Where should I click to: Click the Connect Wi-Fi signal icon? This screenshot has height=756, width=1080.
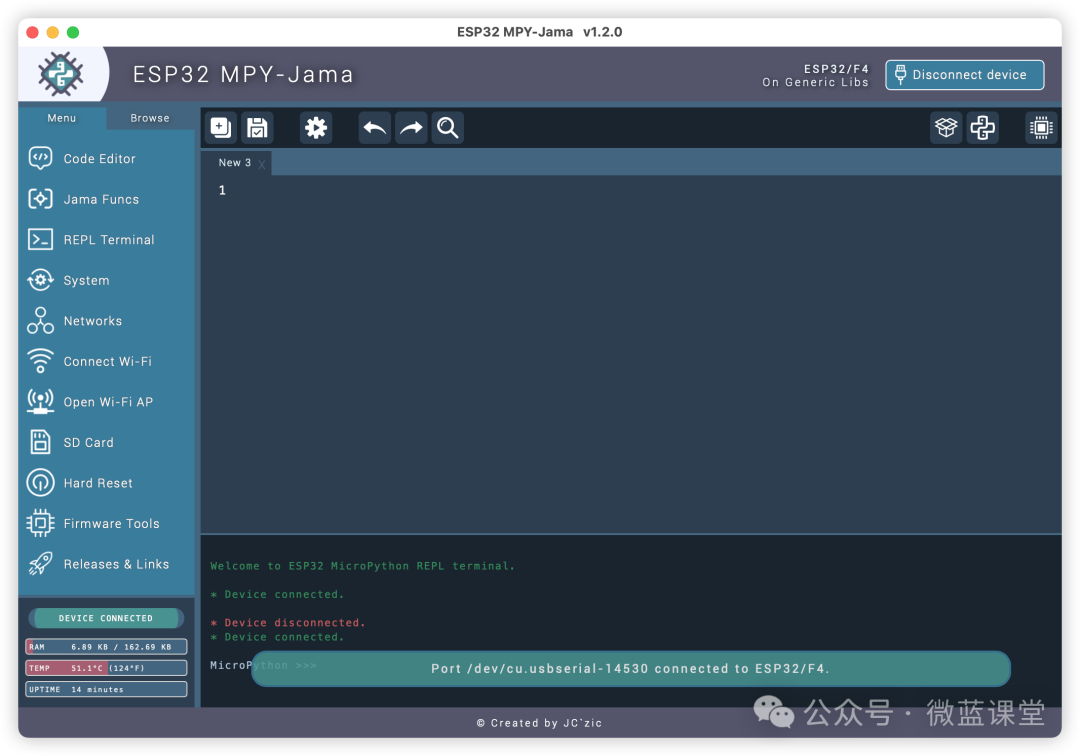tap(40, 361)
